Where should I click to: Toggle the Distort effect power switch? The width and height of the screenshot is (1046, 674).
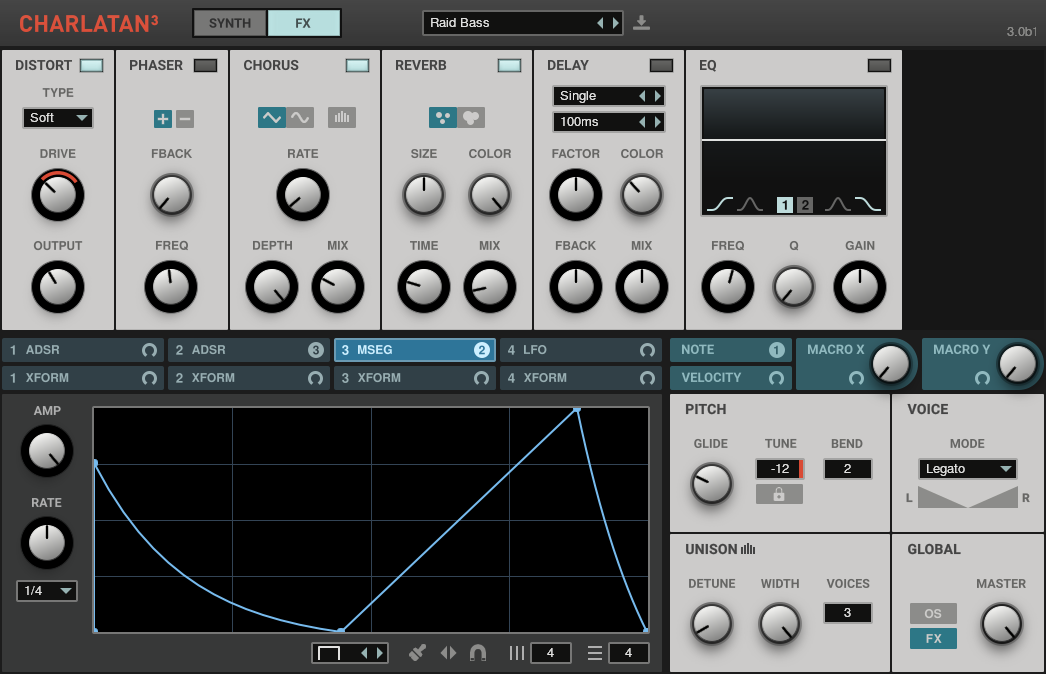(x=91, y=66)
